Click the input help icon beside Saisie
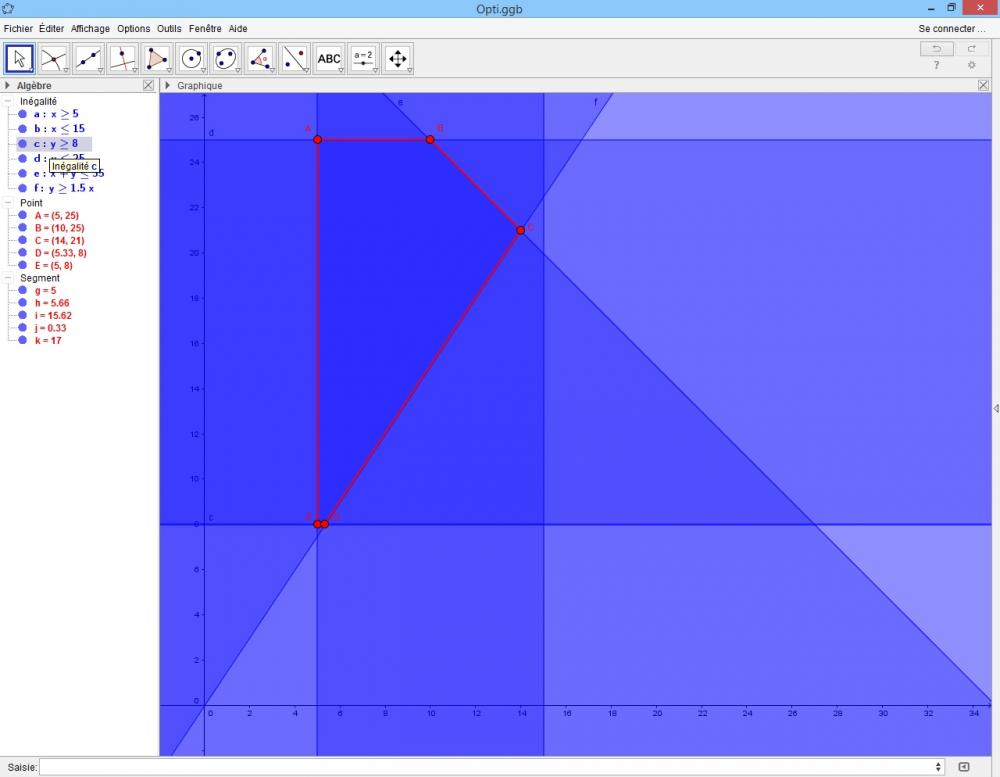The height and width of the screenshot is (777, 1000). click(x=964, y=767)
